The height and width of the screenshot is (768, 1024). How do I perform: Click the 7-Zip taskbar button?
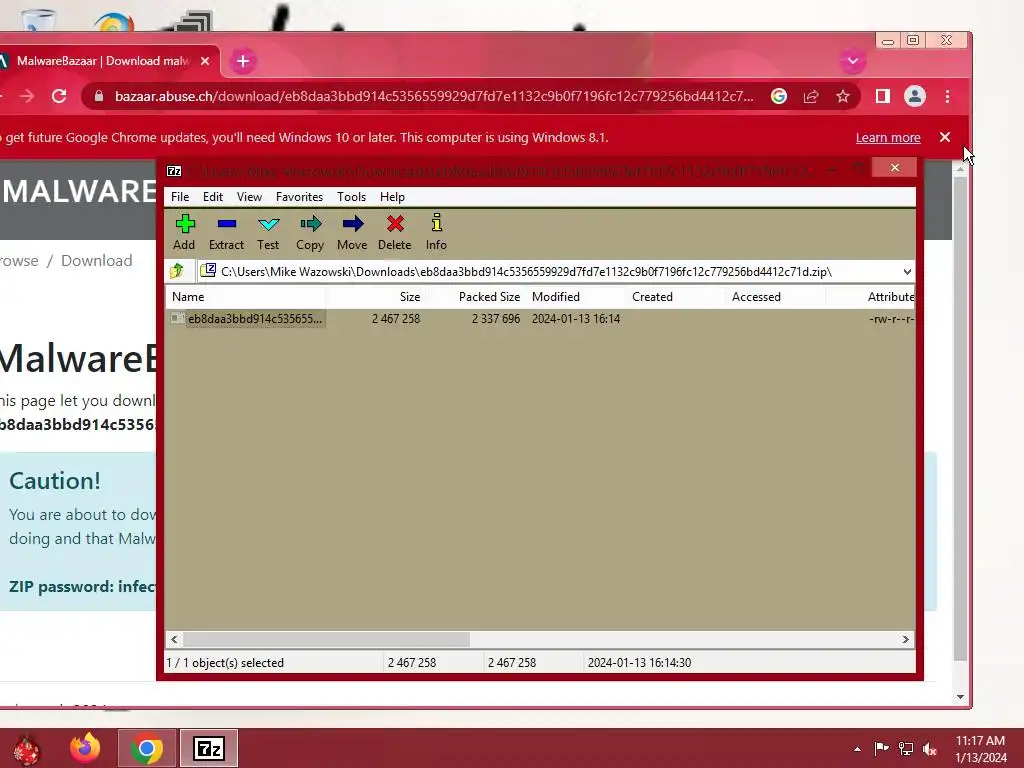209,748
